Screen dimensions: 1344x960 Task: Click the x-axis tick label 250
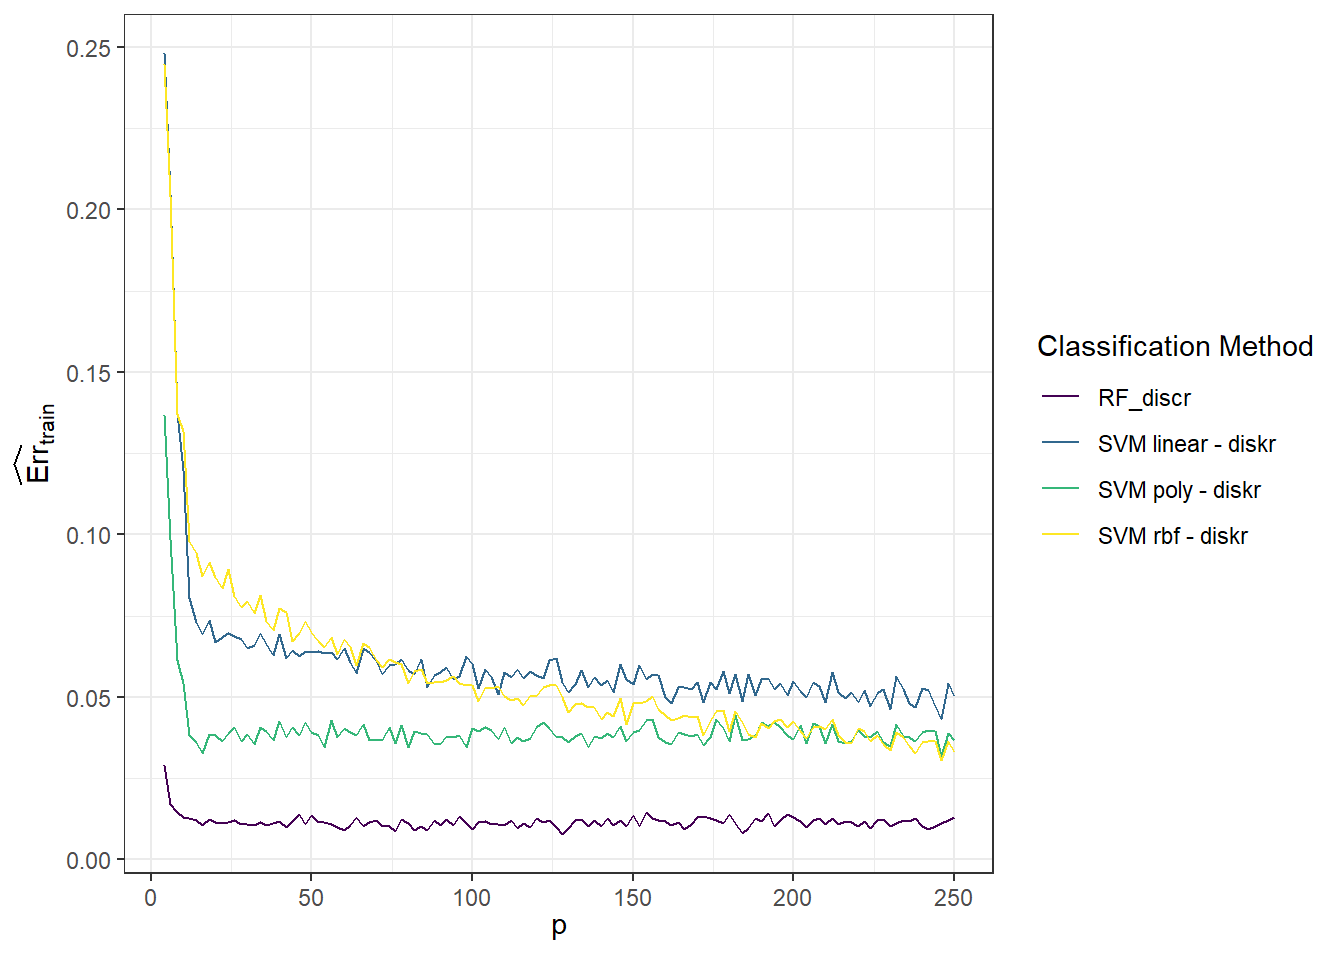953,898
